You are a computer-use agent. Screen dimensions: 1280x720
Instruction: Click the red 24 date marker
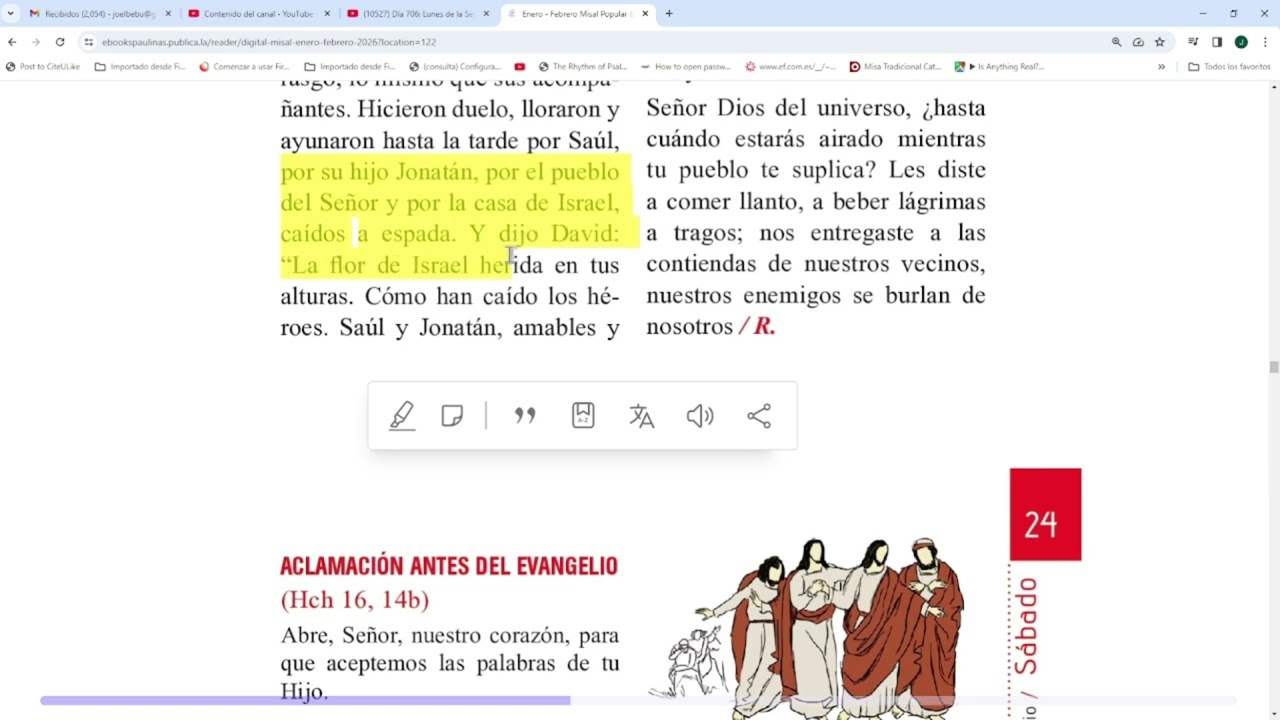coord(1045,514)
